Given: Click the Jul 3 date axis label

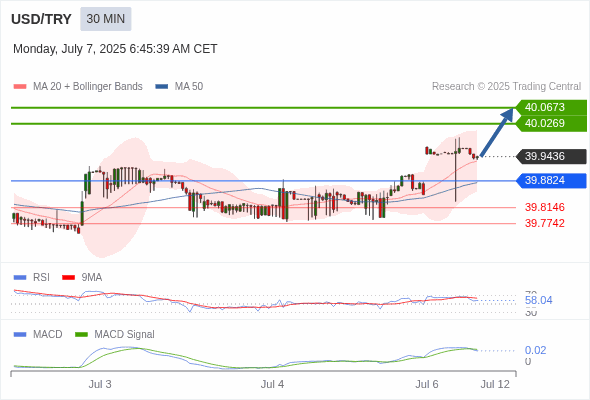Looking at the screenshot, I should (100, 384).
